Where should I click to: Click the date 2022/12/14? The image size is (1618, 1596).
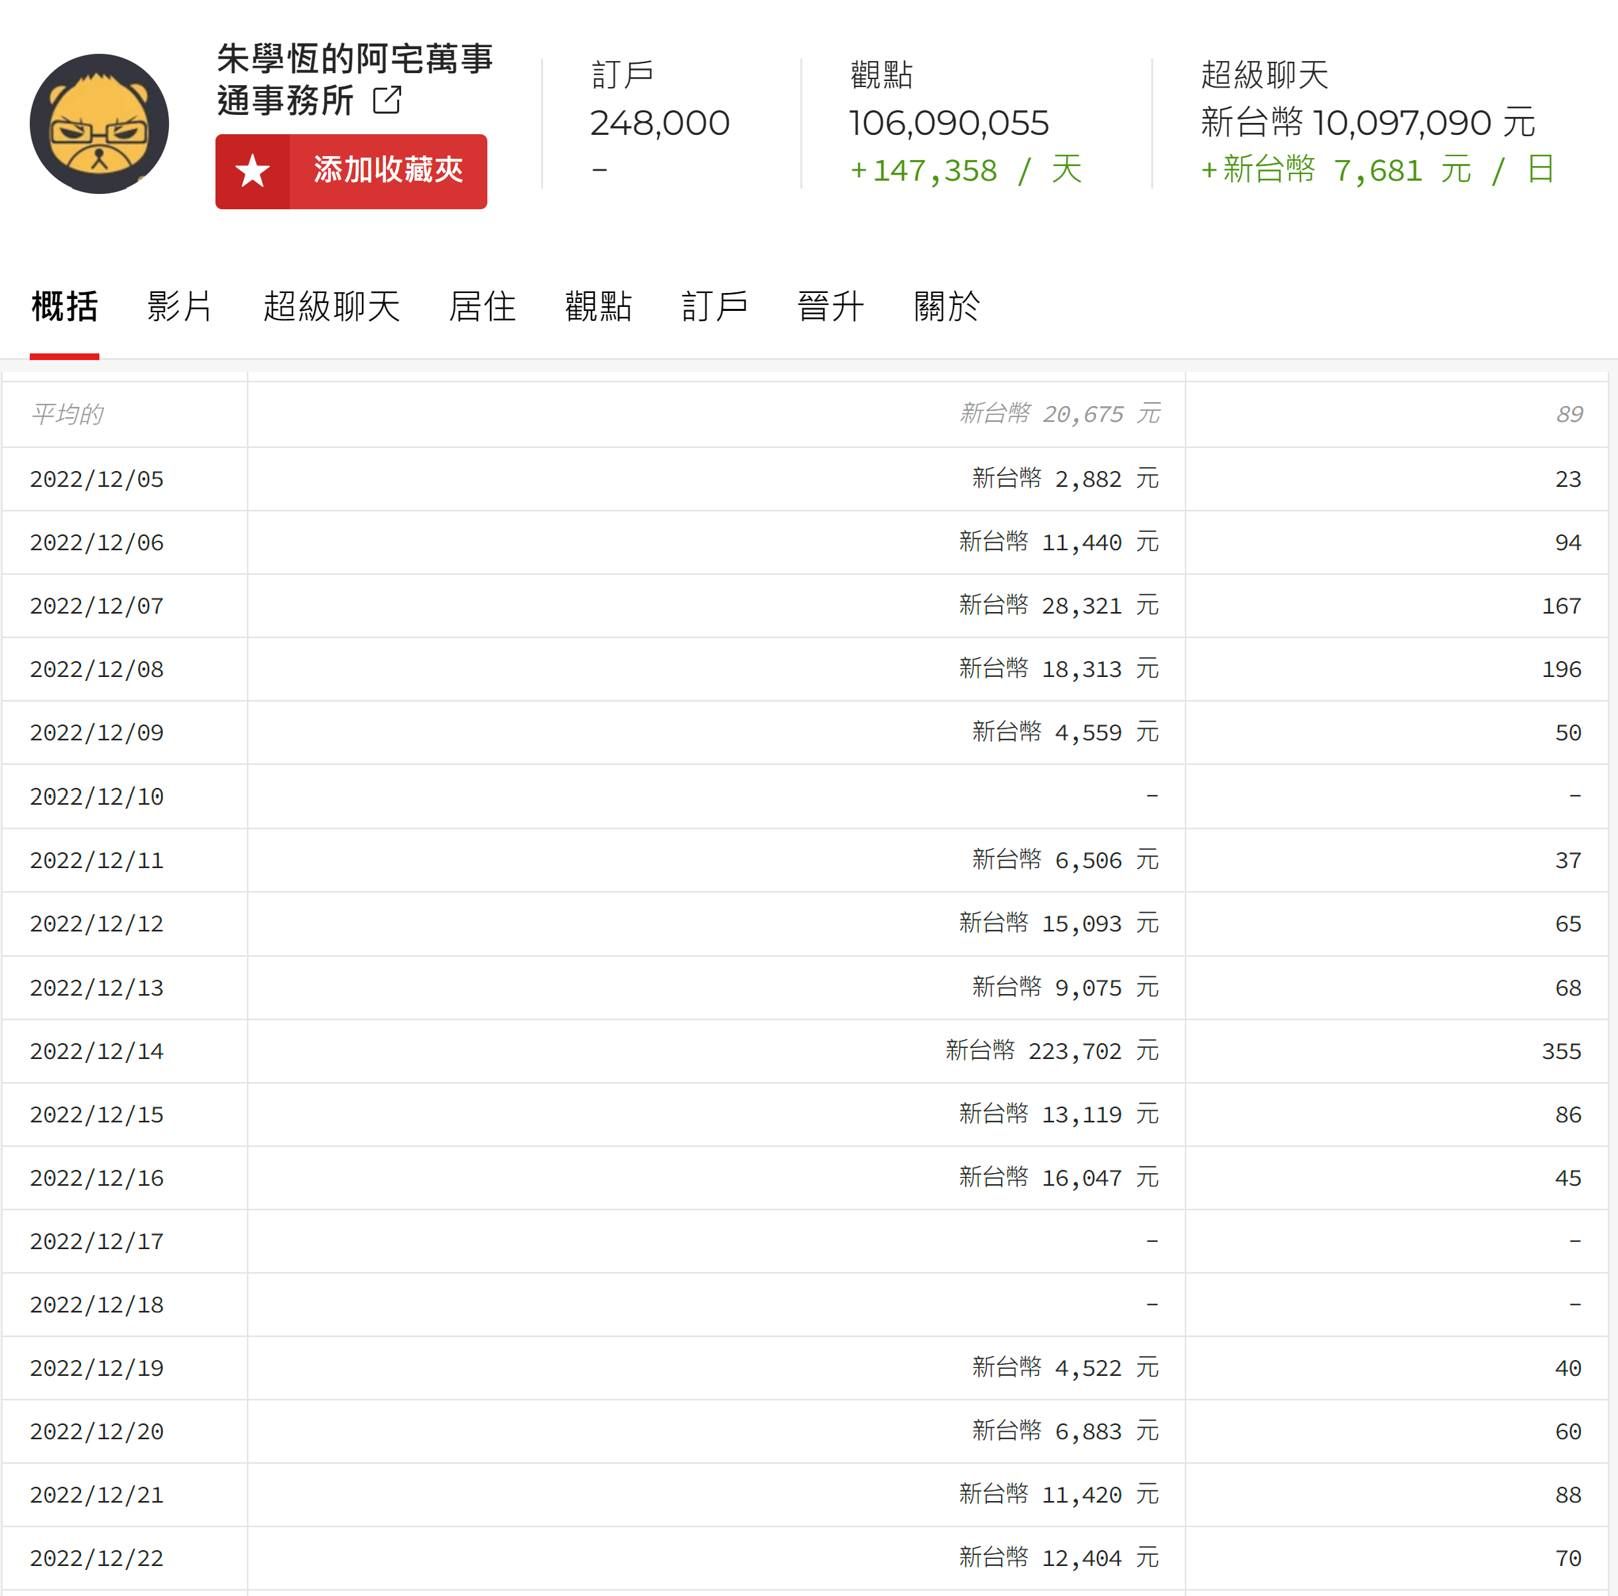tap(97, 1052)
